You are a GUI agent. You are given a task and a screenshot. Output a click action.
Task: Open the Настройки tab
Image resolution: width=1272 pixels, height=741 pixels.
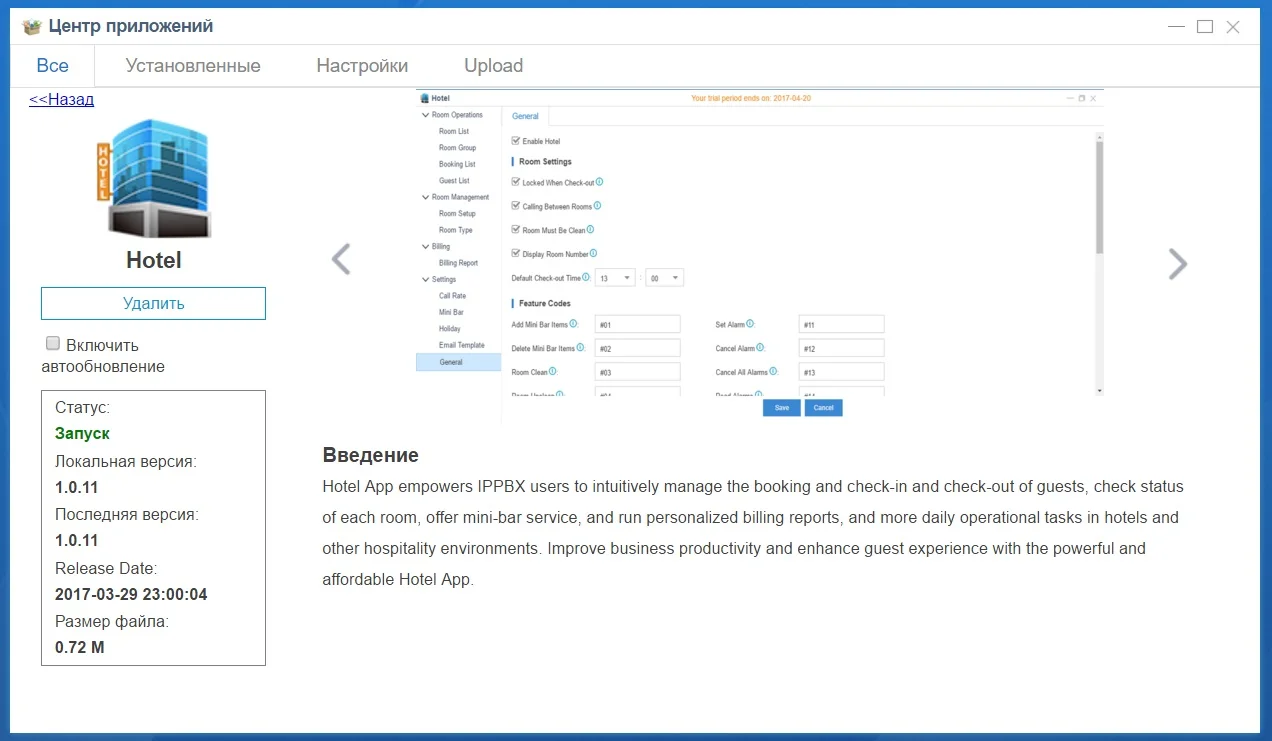[362, 66]
